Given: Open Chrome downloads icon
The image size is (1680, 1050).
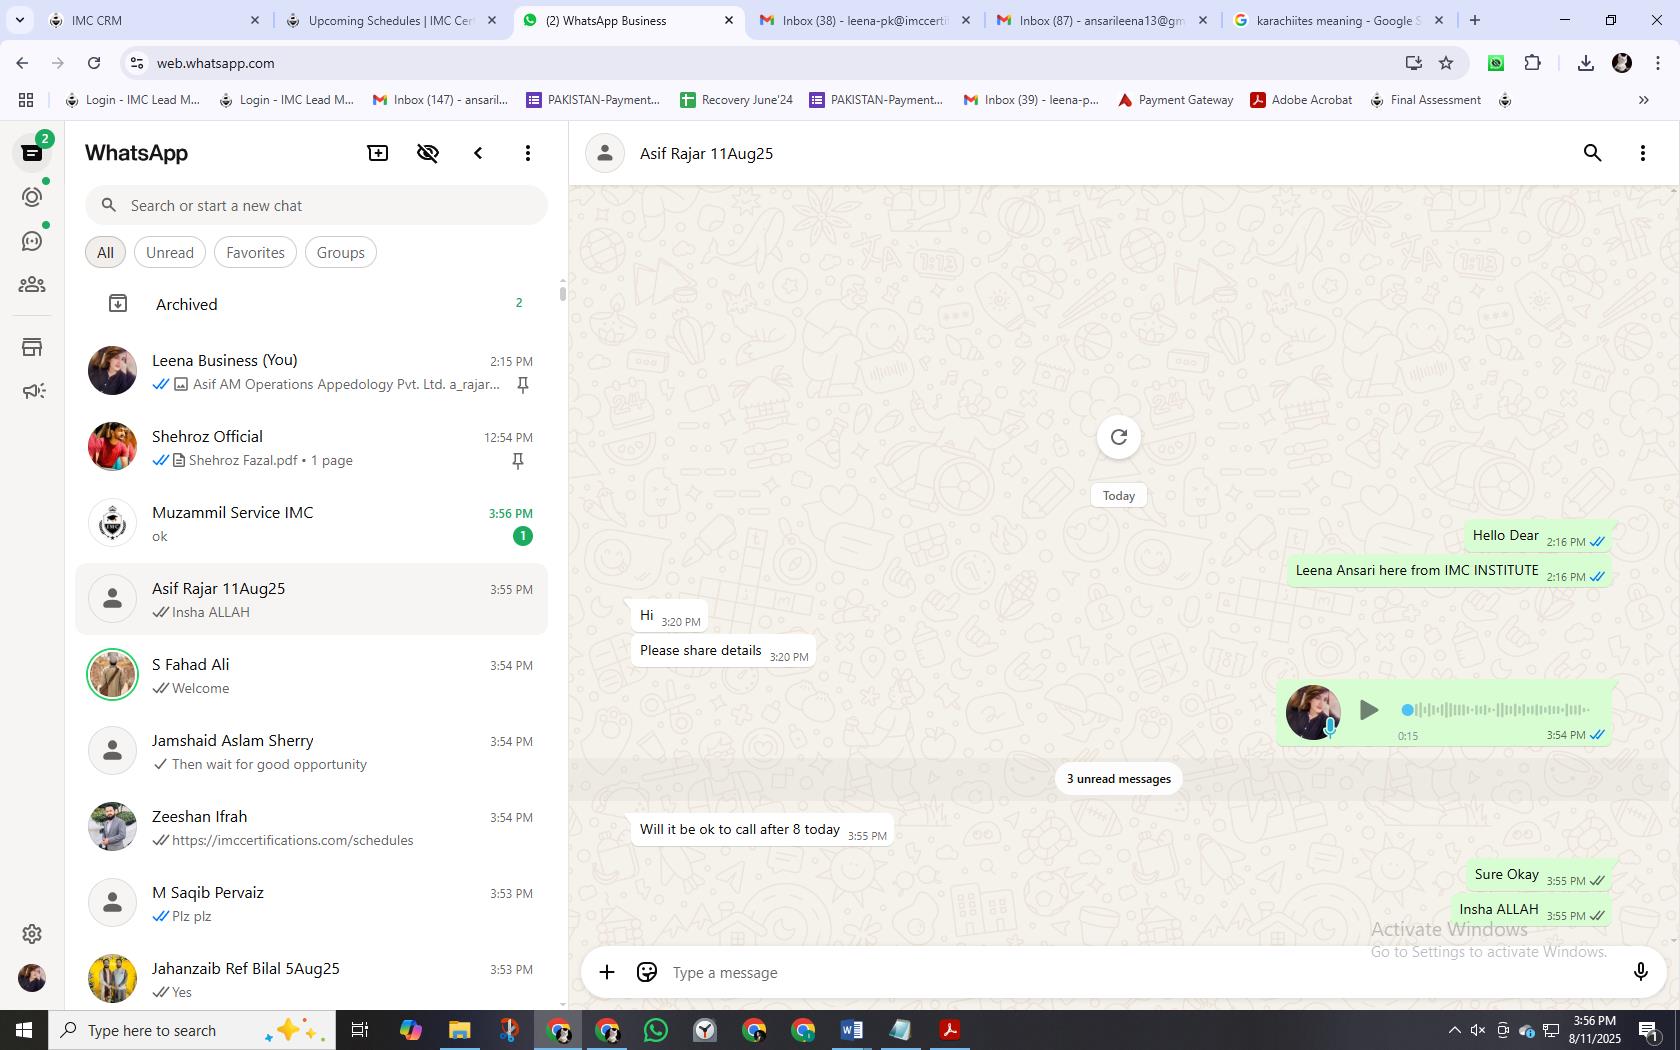Looking at the screenshot, I should (1585, 63).
